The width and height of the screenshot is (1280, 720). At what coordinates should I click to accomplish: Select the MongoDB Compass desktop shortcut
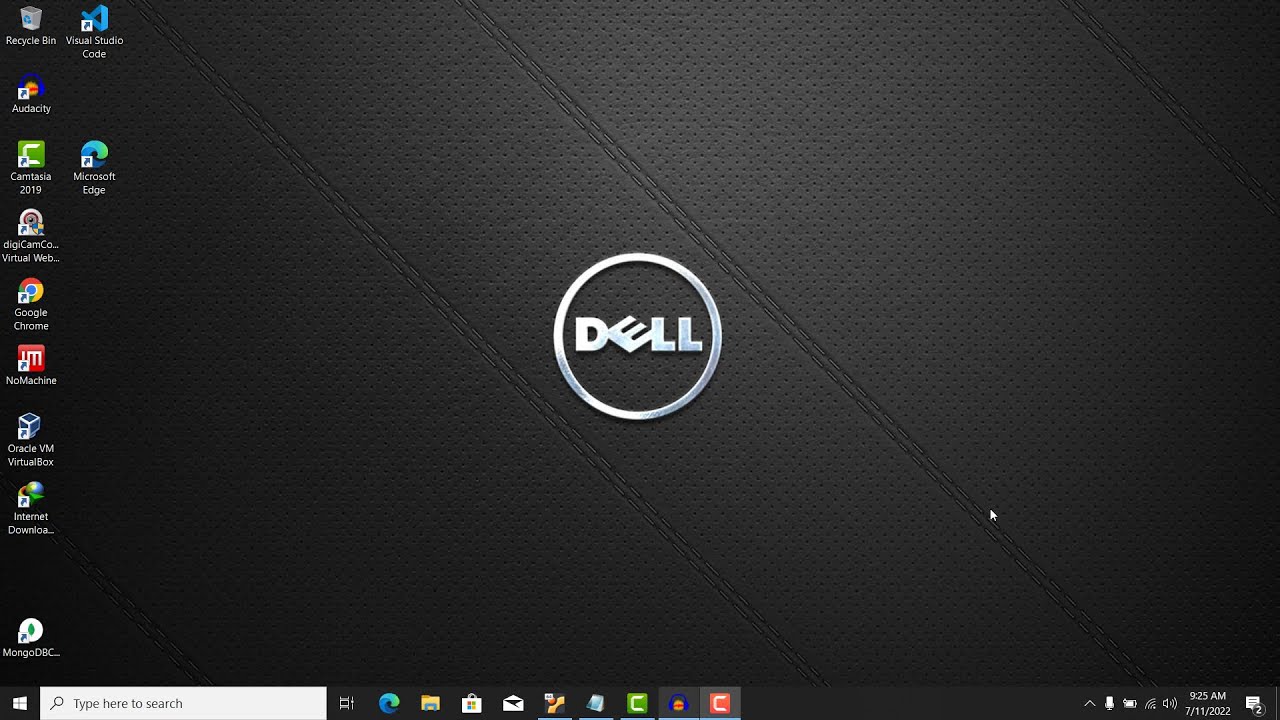[31, 638]
